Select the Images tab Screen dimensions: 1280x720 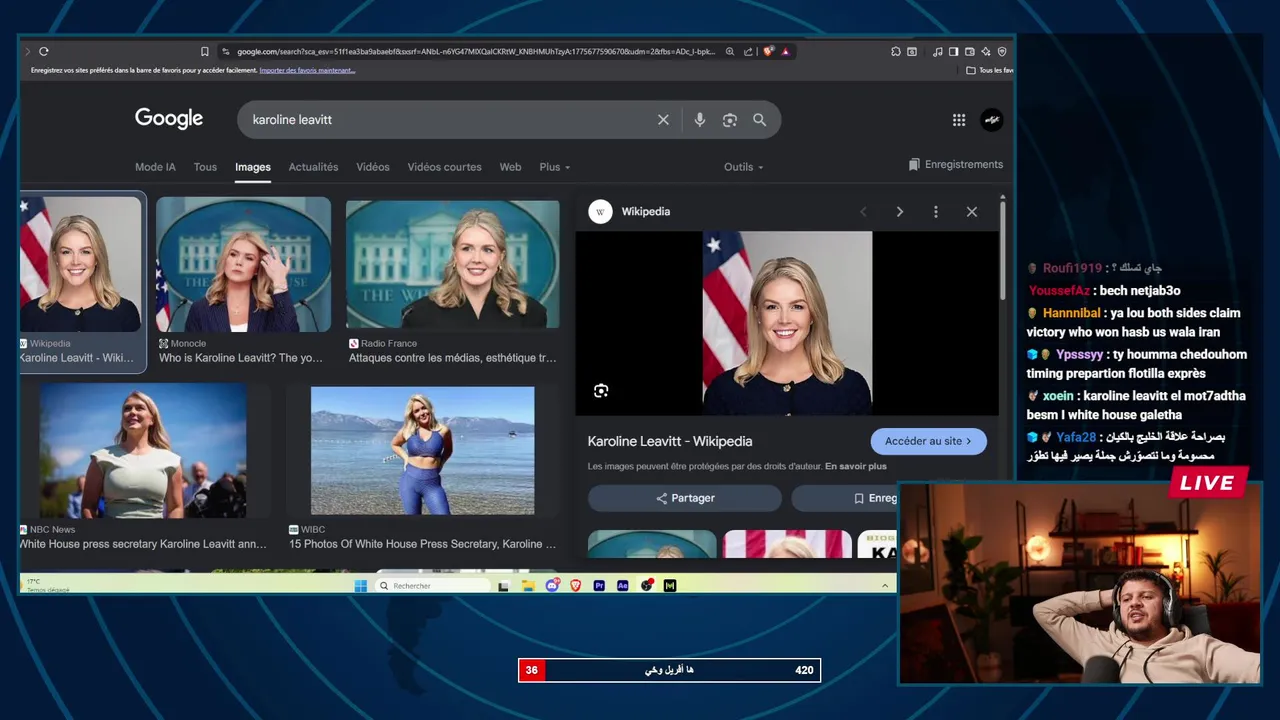click(253, 167)
